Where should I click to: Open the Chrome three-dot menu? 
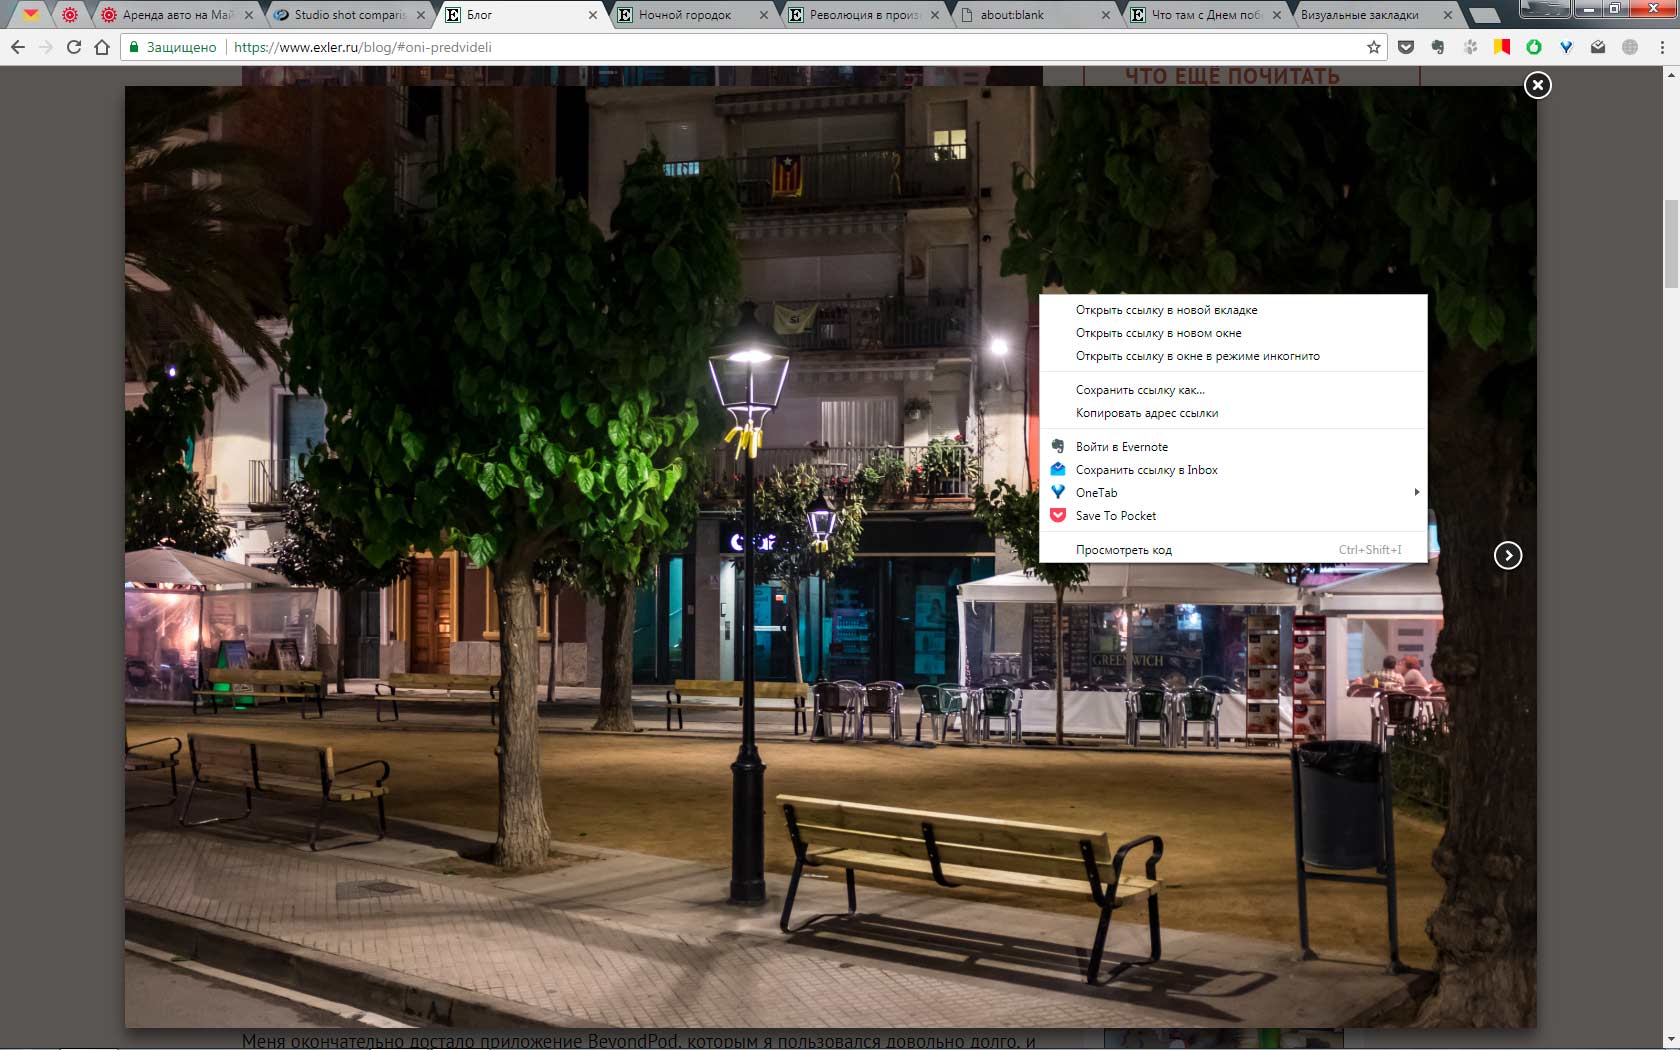(x=1662, y=47)
